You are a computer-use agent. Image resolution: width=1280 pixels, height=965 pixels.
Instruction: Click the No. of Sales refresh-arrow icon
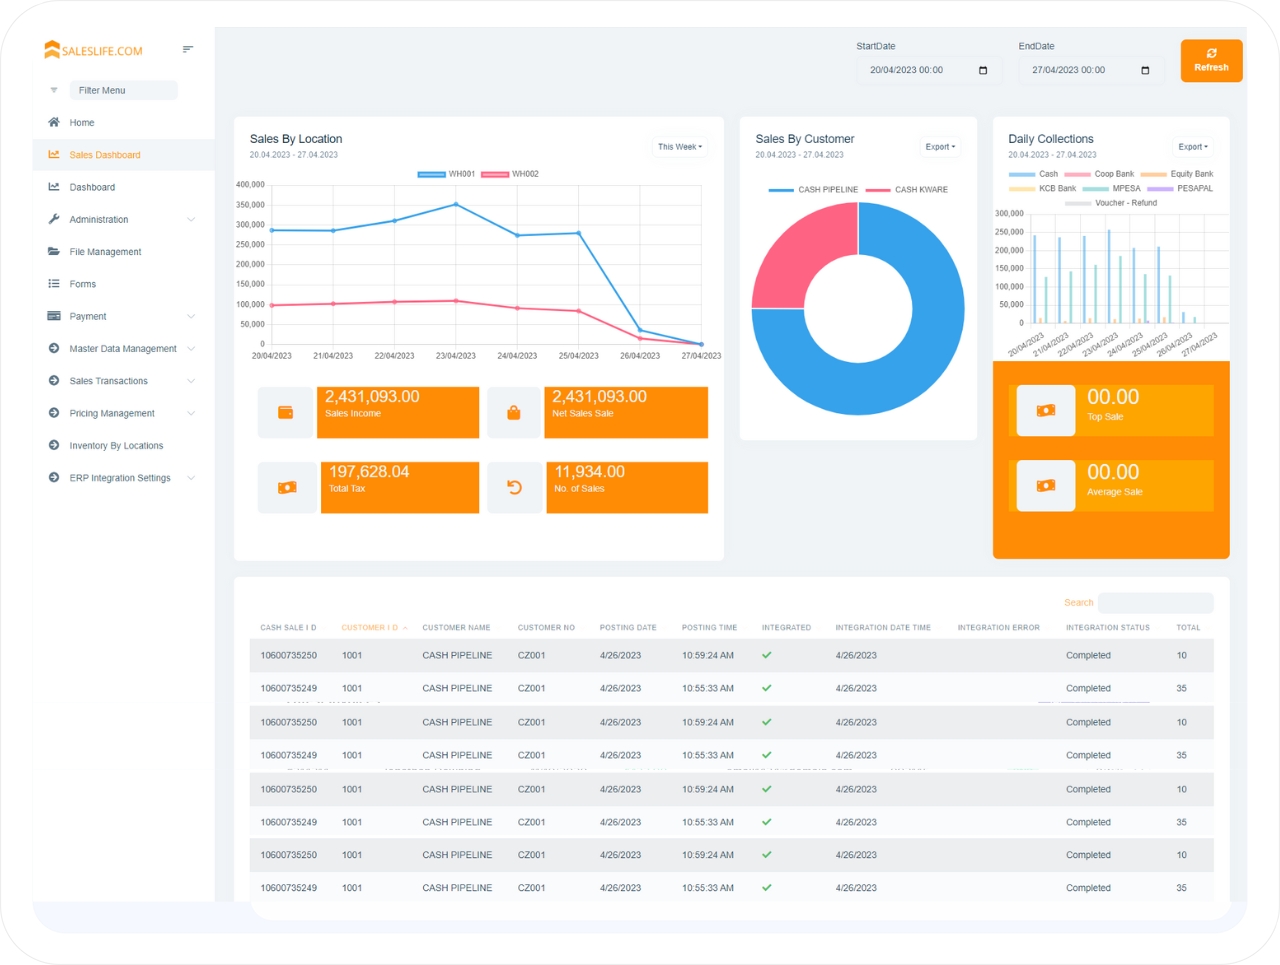(514, 487)
